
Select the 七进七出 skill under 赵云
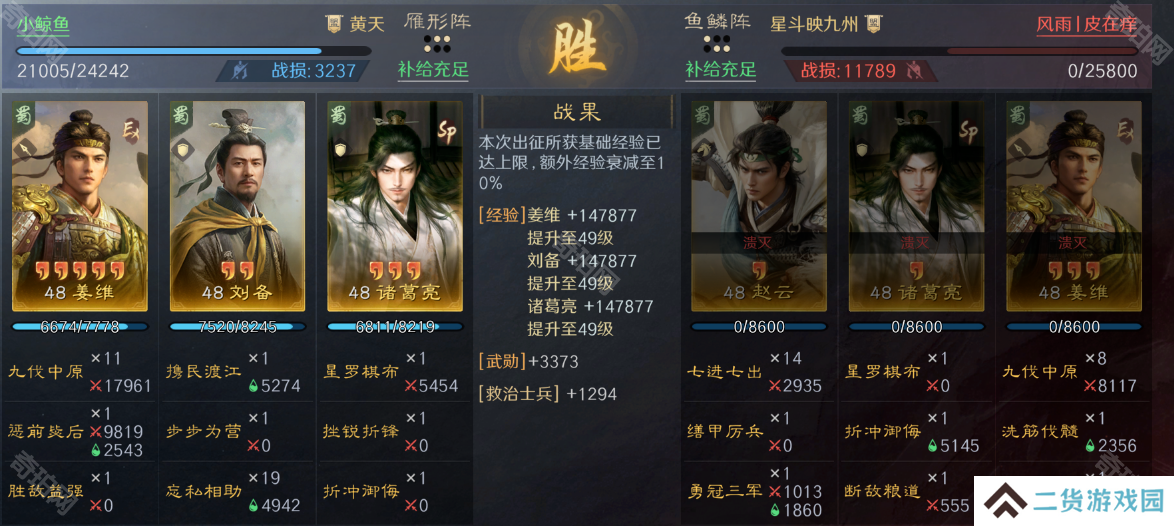pyautogui.click(x=725, y=372)
